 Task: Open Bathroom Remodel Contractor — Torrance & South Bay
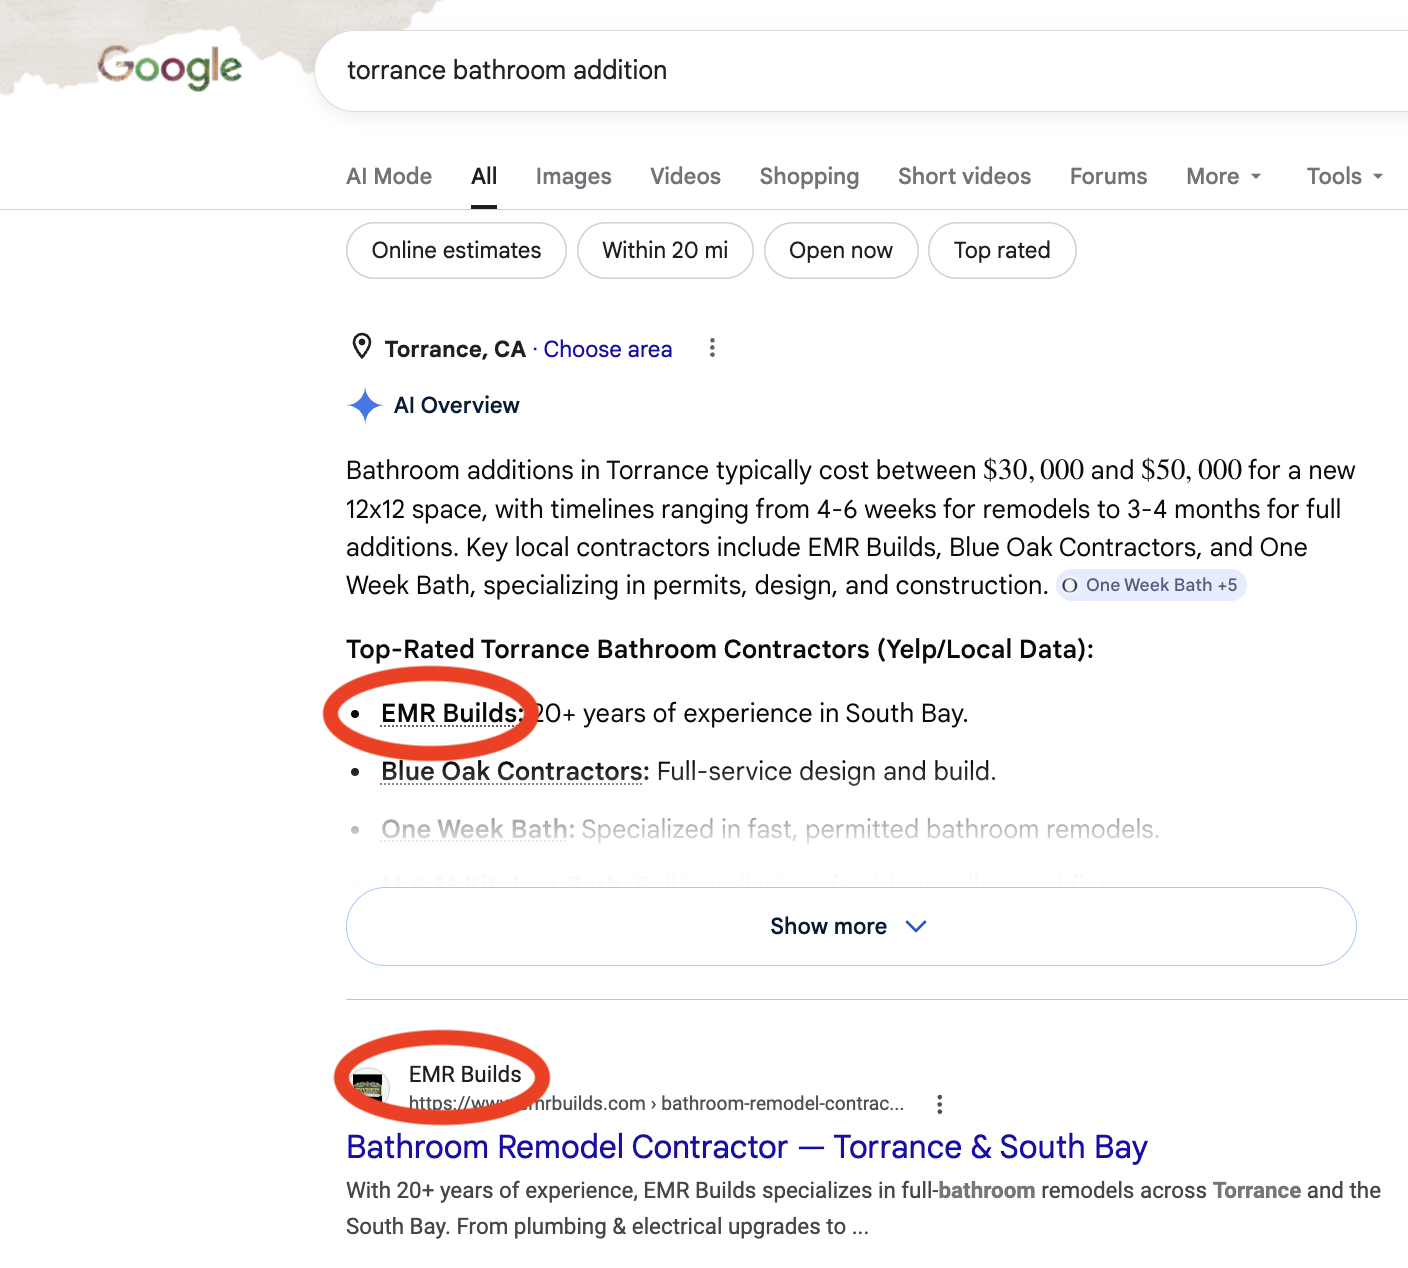point(747,1146)
